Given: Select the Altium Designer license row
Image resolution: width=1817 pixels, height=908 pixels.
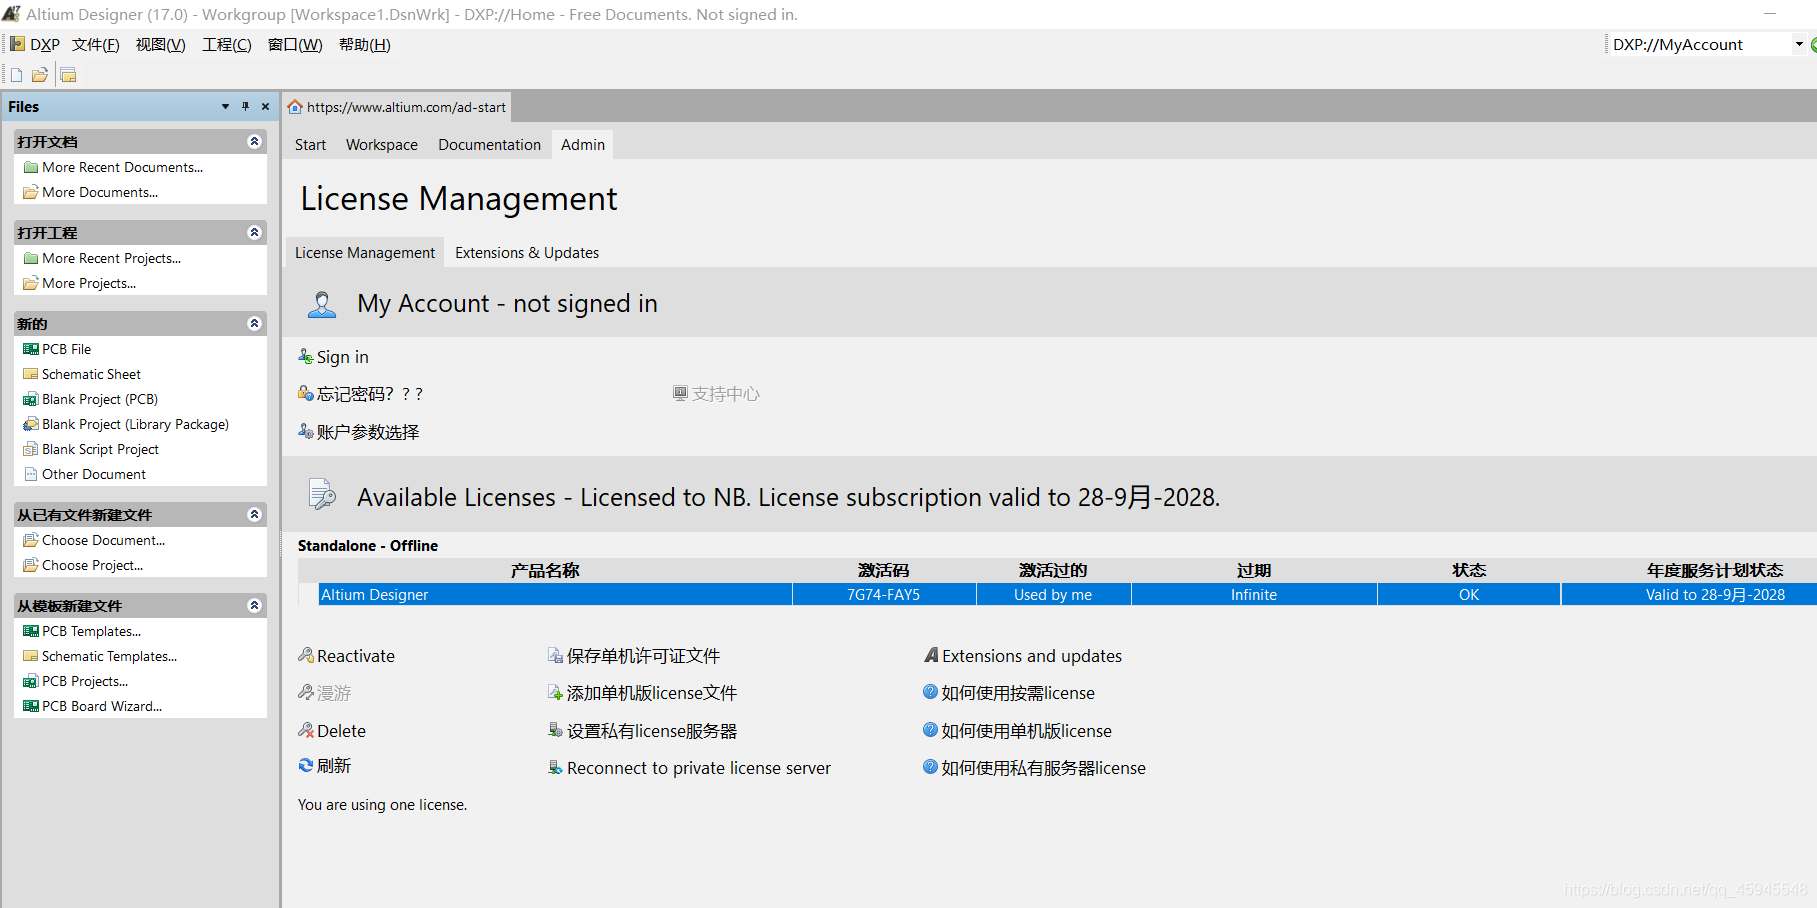Looking at the screenshot, I should [1057, 594].
